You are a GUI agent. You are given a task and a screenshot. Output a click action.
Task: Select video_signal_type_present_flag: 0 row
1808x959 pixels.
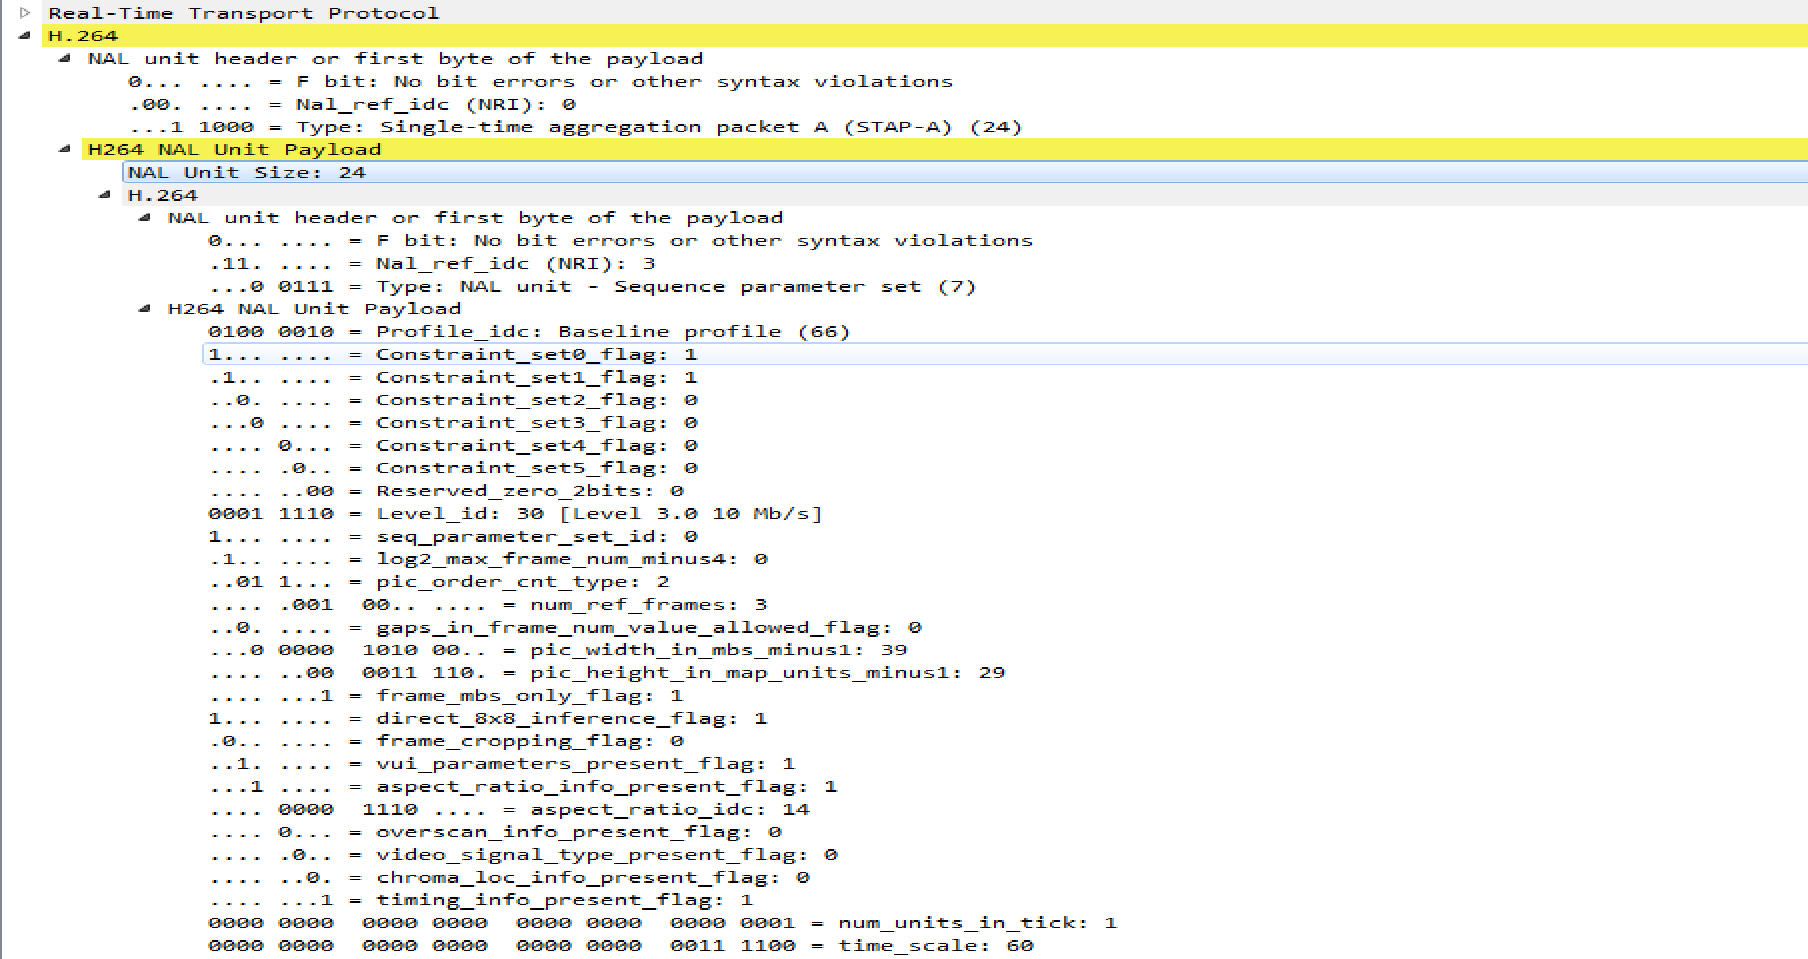click(x=523, y=855)
